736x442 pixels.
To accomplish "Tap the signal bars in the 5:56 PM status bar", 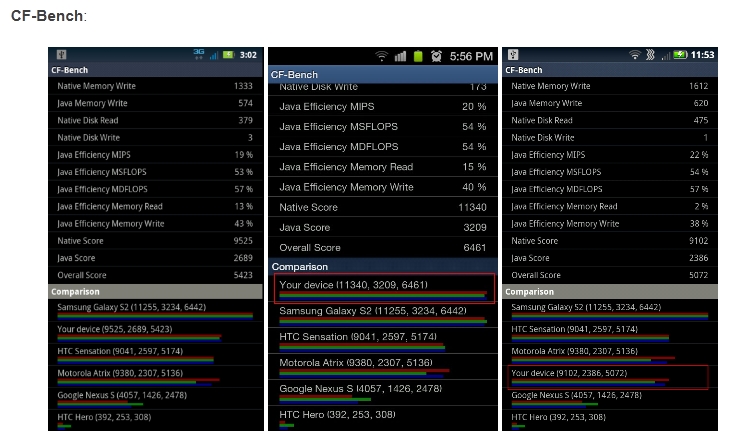I will 400,57.
